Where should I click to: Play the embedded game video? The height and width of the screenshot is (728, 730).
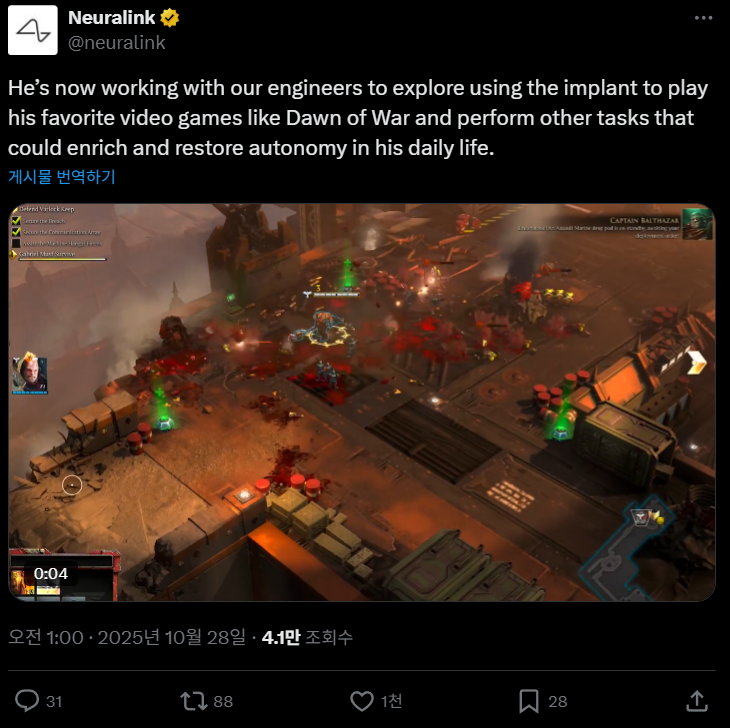tap(362, 403)
